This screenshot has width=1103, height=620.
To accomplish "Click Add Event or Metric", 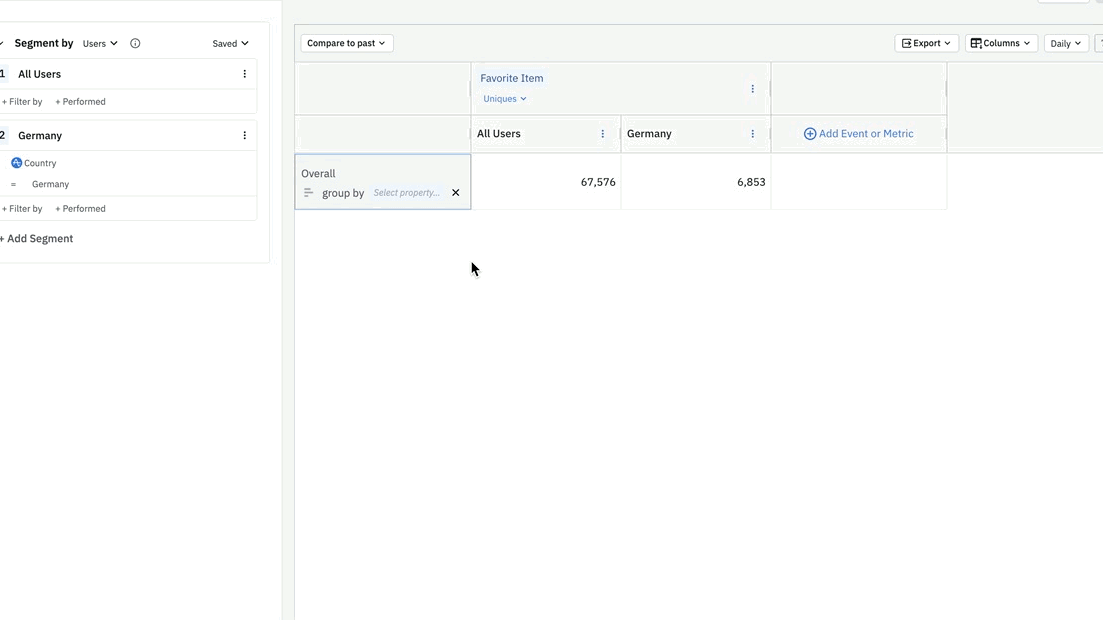I will 858,134.
